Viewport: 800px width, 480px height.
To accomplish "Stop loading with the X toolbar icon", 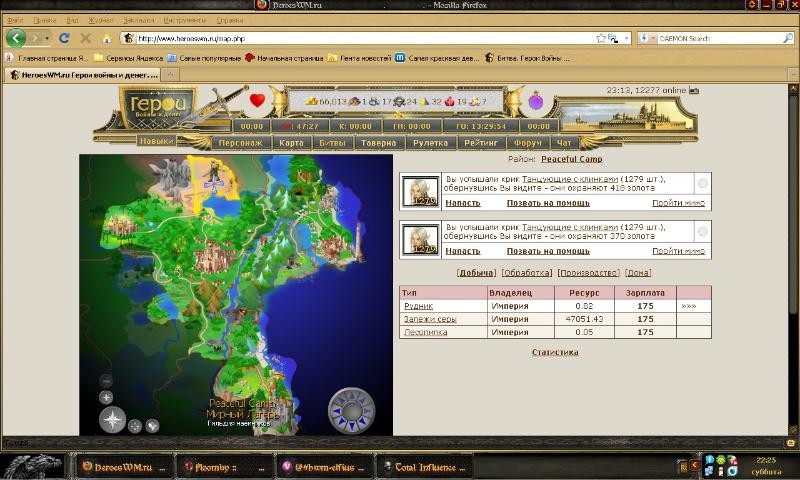I will point(86,38).
